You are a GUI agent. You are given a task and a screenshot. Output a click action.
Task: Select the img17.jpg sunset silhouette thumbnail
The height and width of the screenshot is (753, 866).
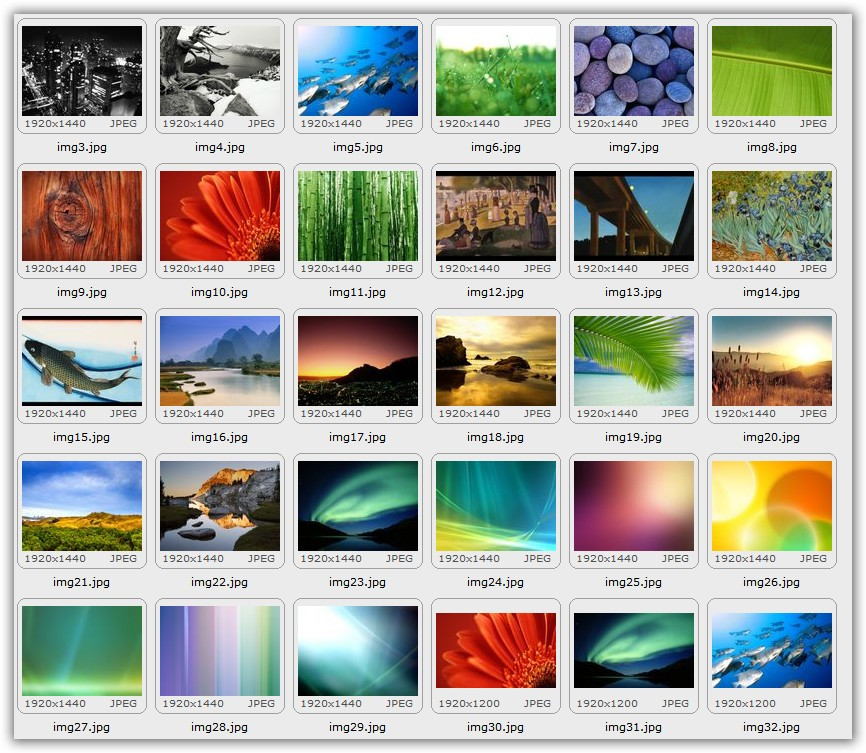pyautogui.click(x=358, y=361)
